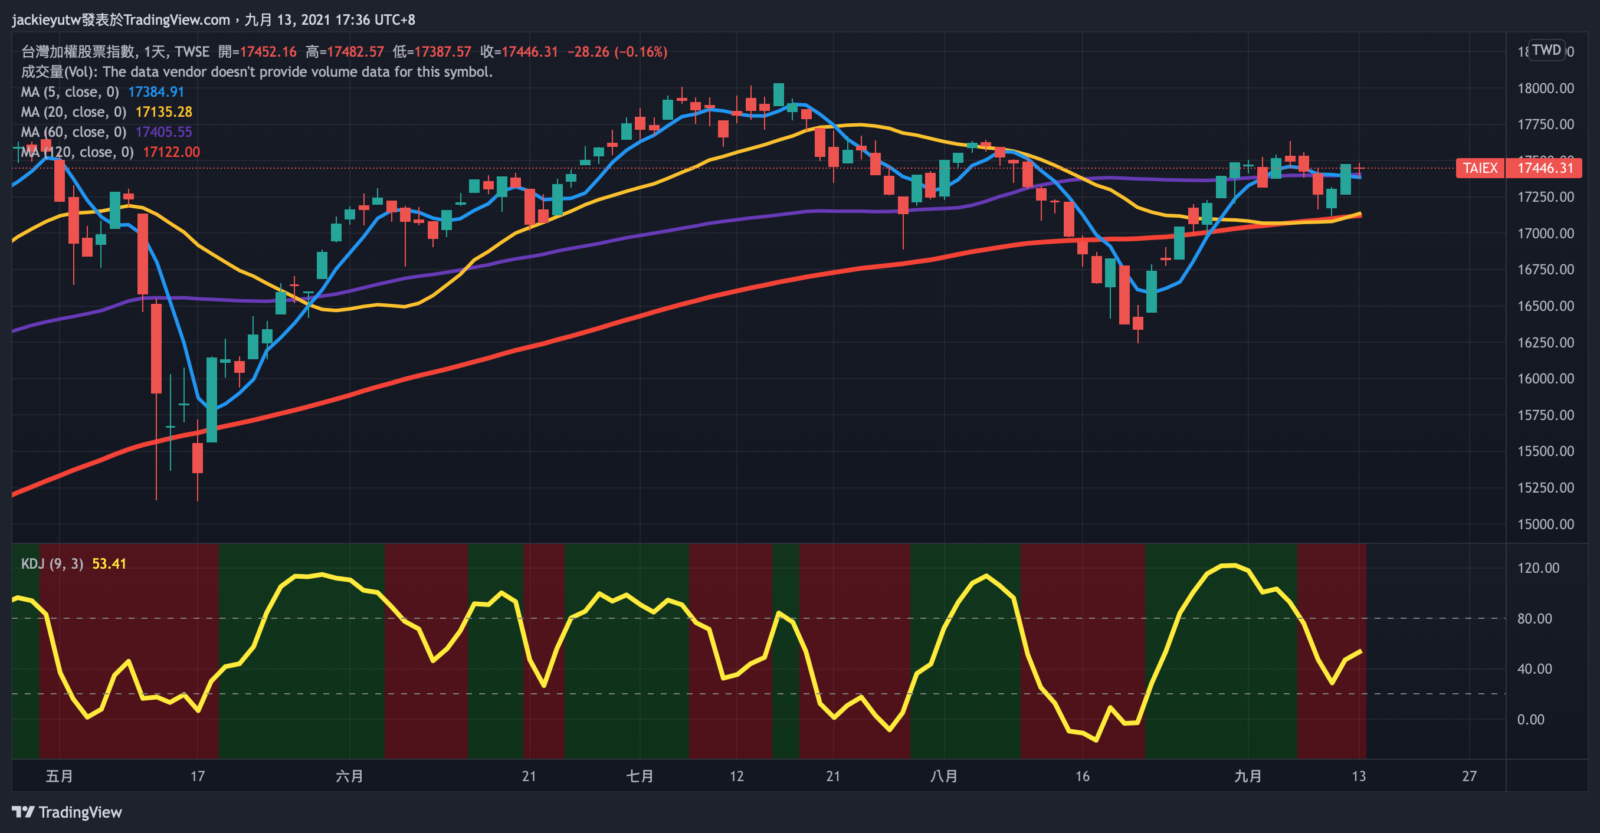Screen dimensions: 1600x833
Task: Select the MA (20, close, 0) legend
Action: point(74,112)
